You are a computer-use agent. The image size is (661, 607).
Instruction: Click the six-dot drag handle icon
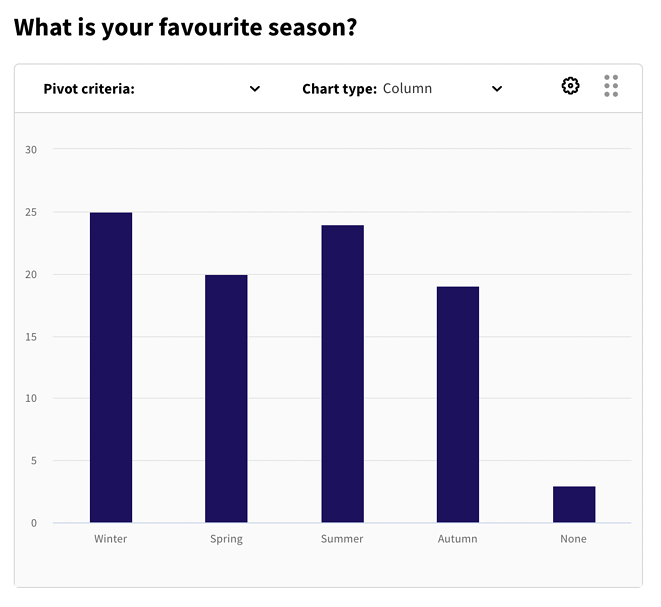(x=611, y=86)
